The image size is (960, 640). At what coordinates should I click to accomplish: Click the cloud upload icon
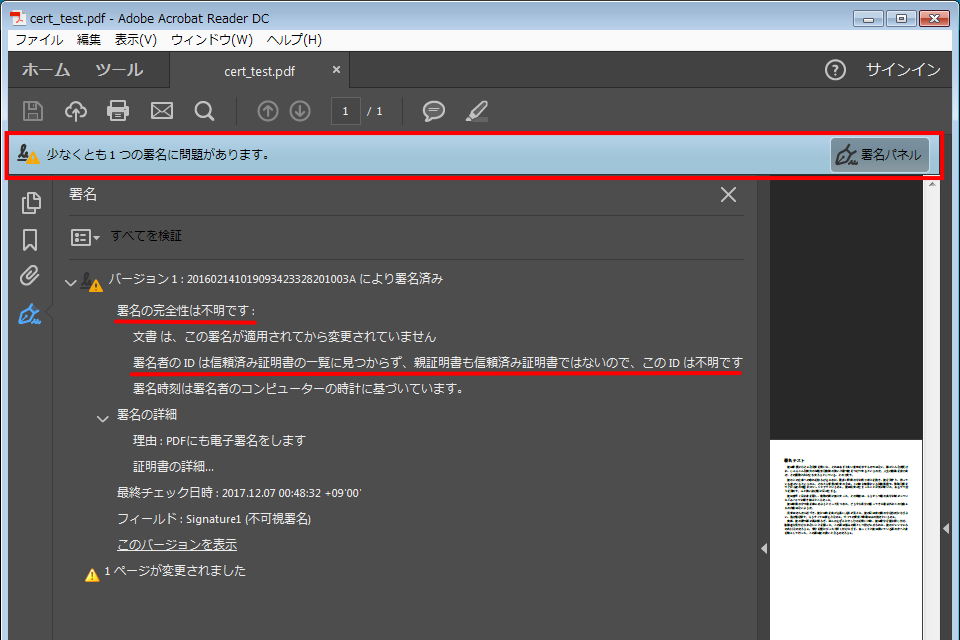click(76, 111)
